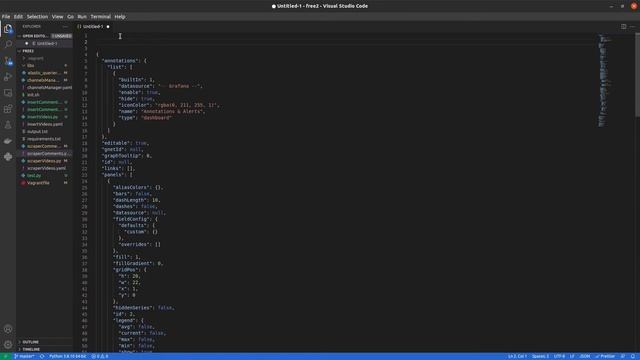Click the Prettier status bar item
This screenshot has width=640, height=360.
point(605,356)
